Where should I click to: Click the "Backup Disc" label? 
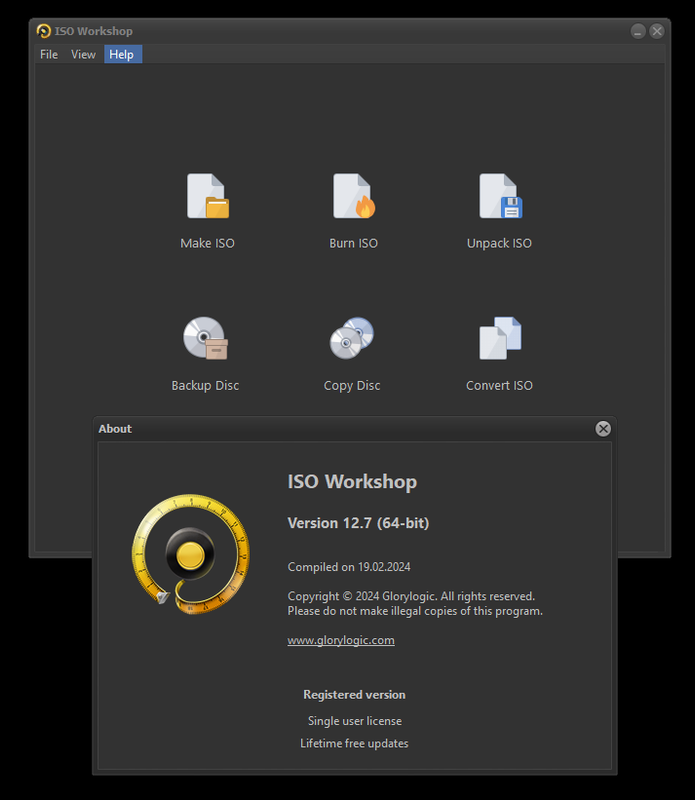click(x=205, y=386)
